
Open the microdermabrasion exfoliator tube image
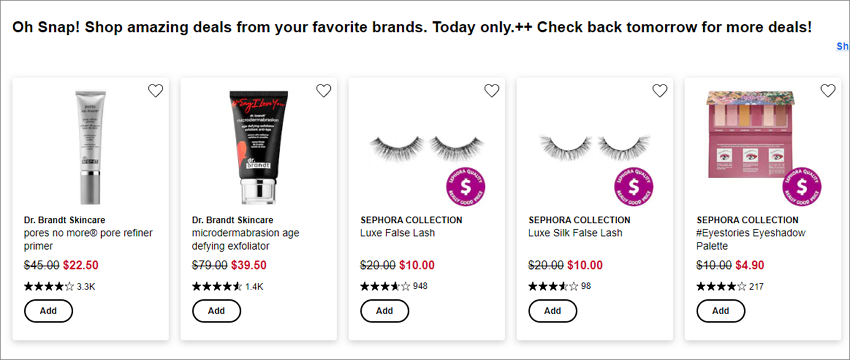[259, 147]
